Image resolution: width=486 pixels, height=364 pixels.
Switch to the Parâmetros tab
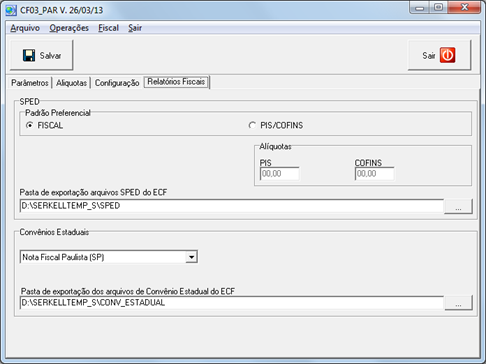[30, 83]
